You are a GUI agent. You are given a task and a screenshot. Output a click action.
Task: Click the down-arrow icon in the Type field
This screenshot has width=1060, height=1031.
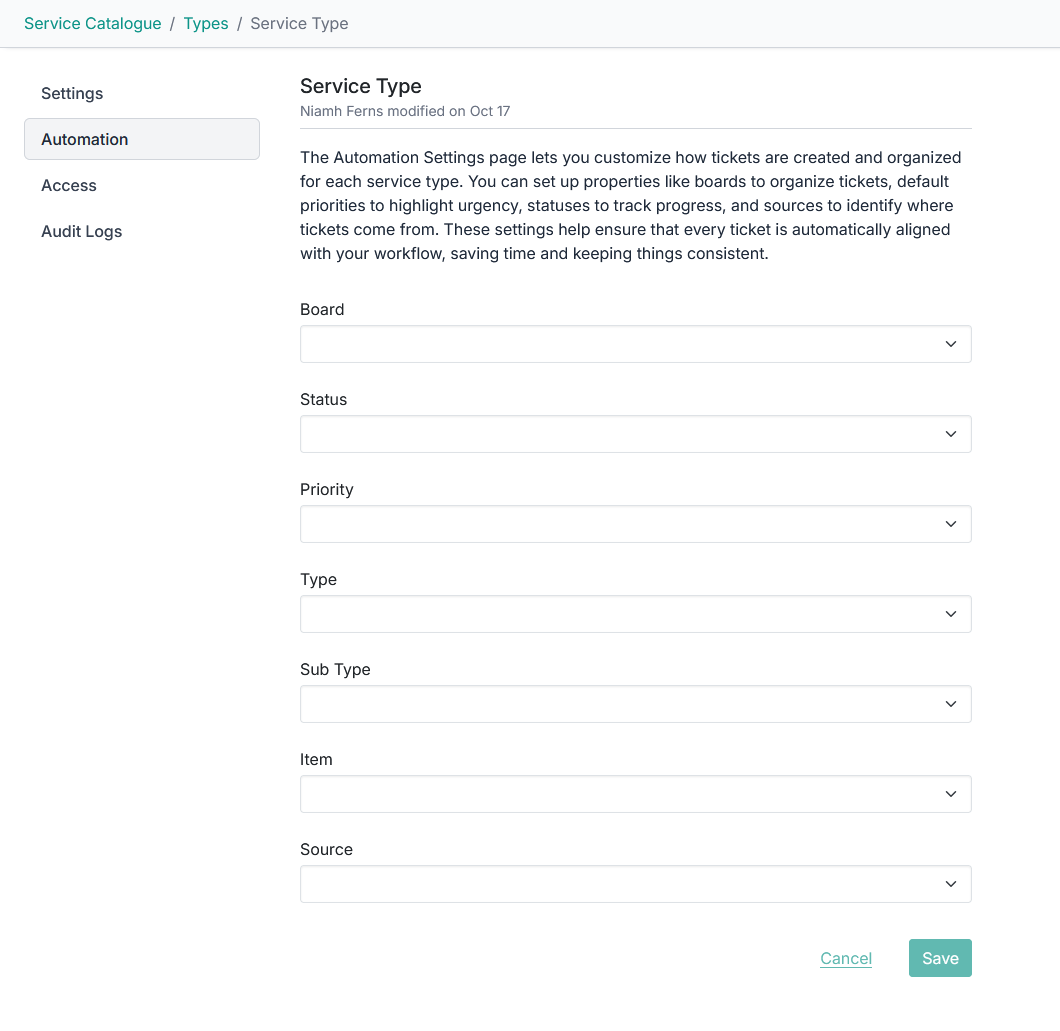[950, 614]
